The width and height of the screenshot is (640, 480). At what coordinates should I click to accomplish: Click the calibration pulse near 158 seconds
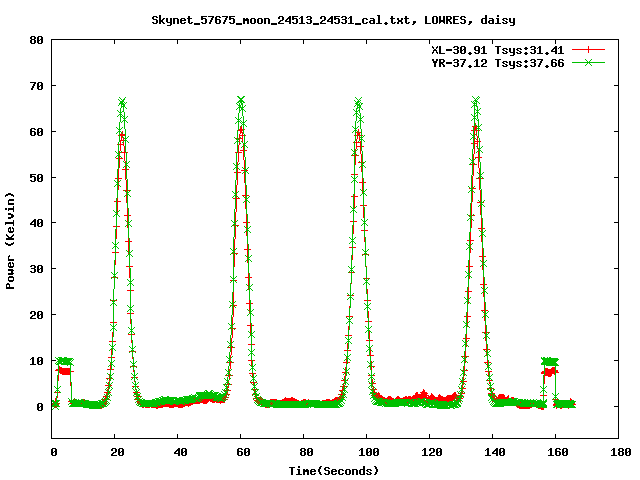550,366
